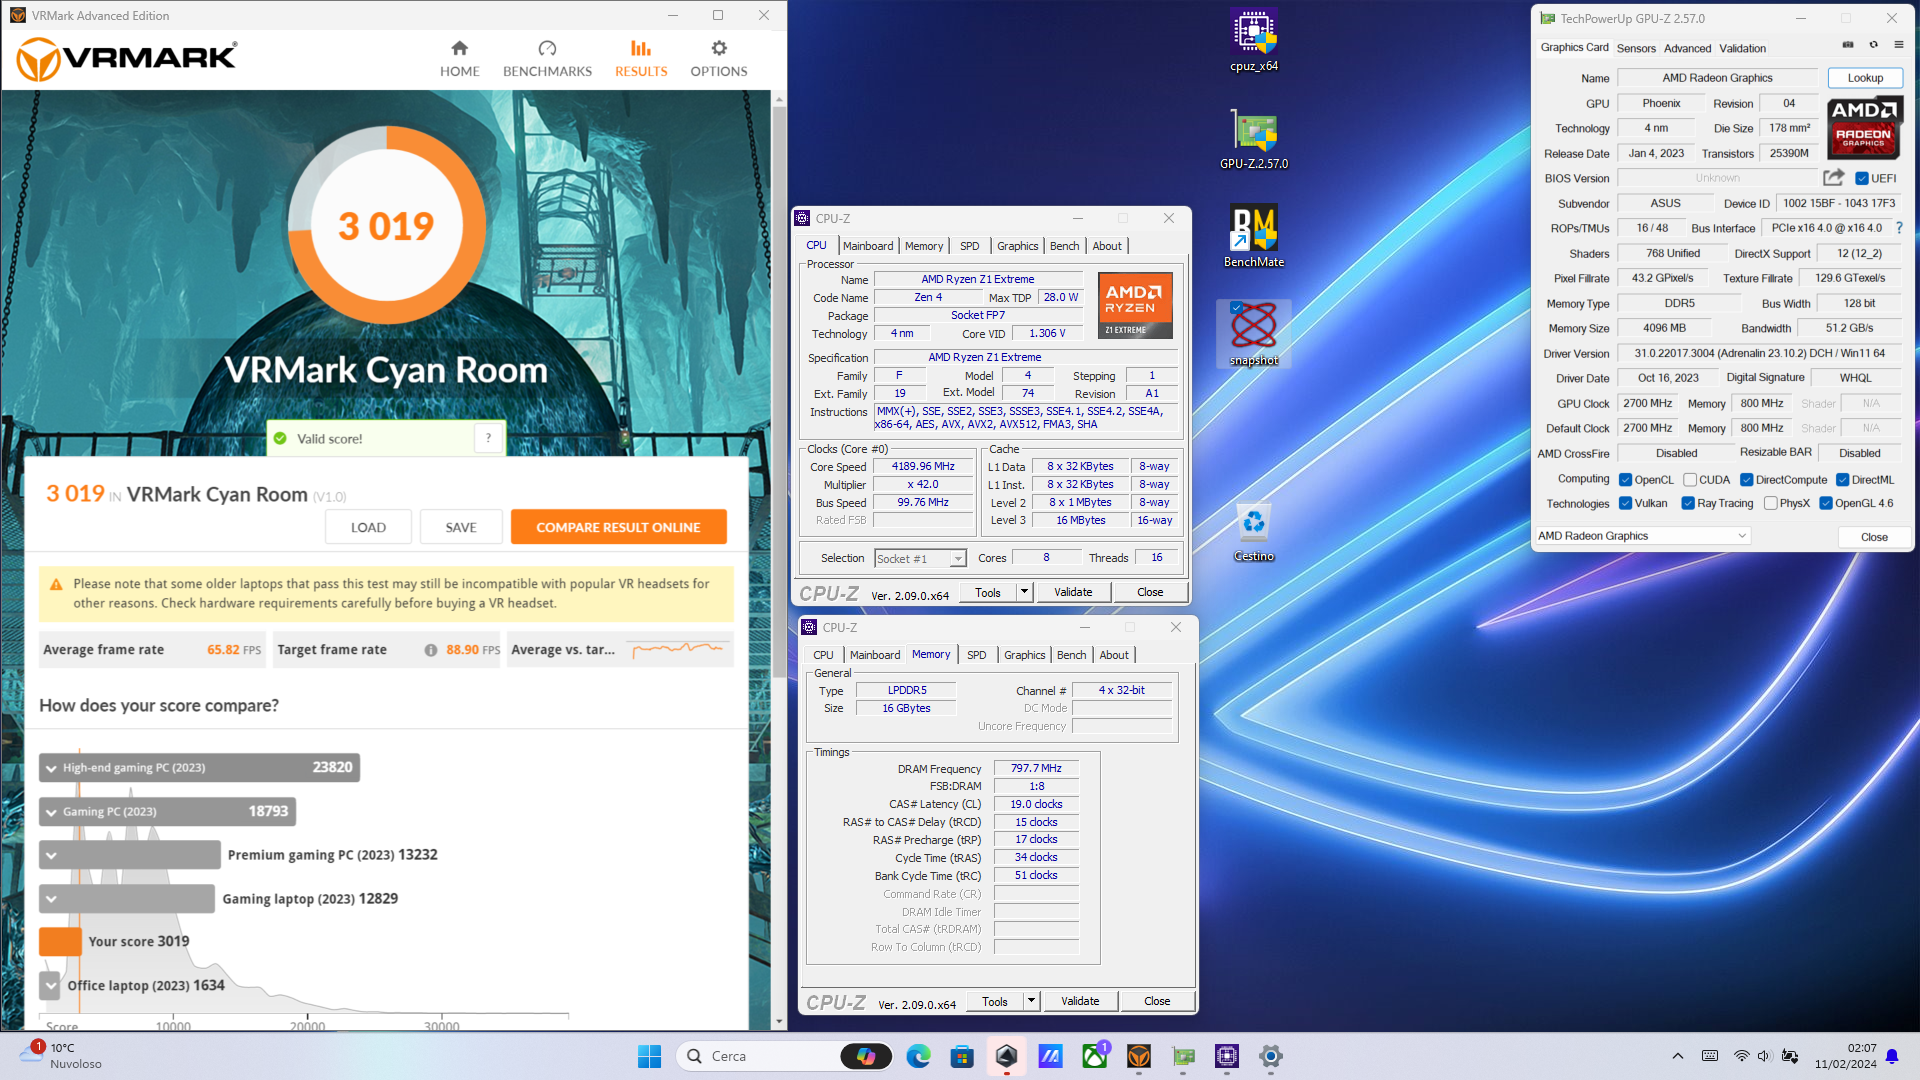Open the Cestino recycle bin
The image size is (1920, 1080).
1254,532
